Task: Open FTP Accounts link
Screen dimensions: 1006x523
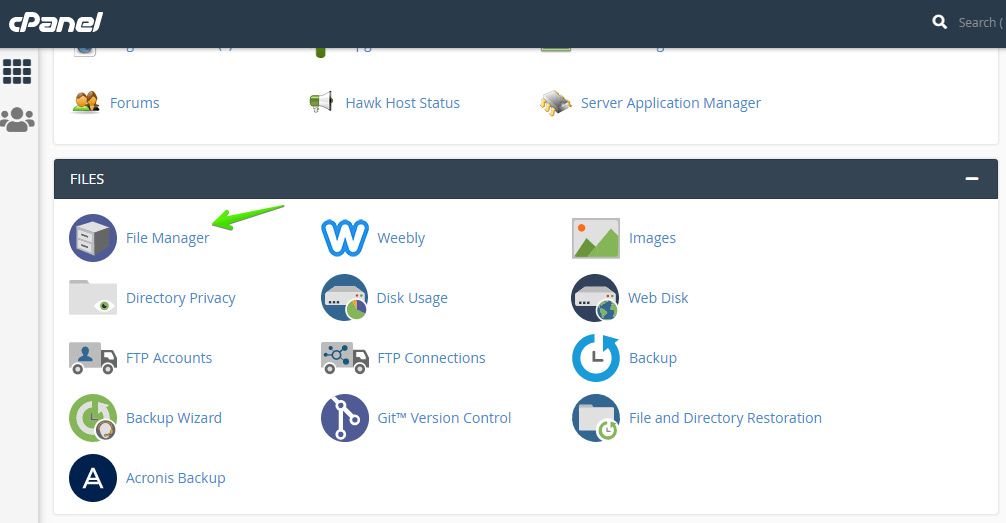Action: pyautogui.click(x=169, y=358)
